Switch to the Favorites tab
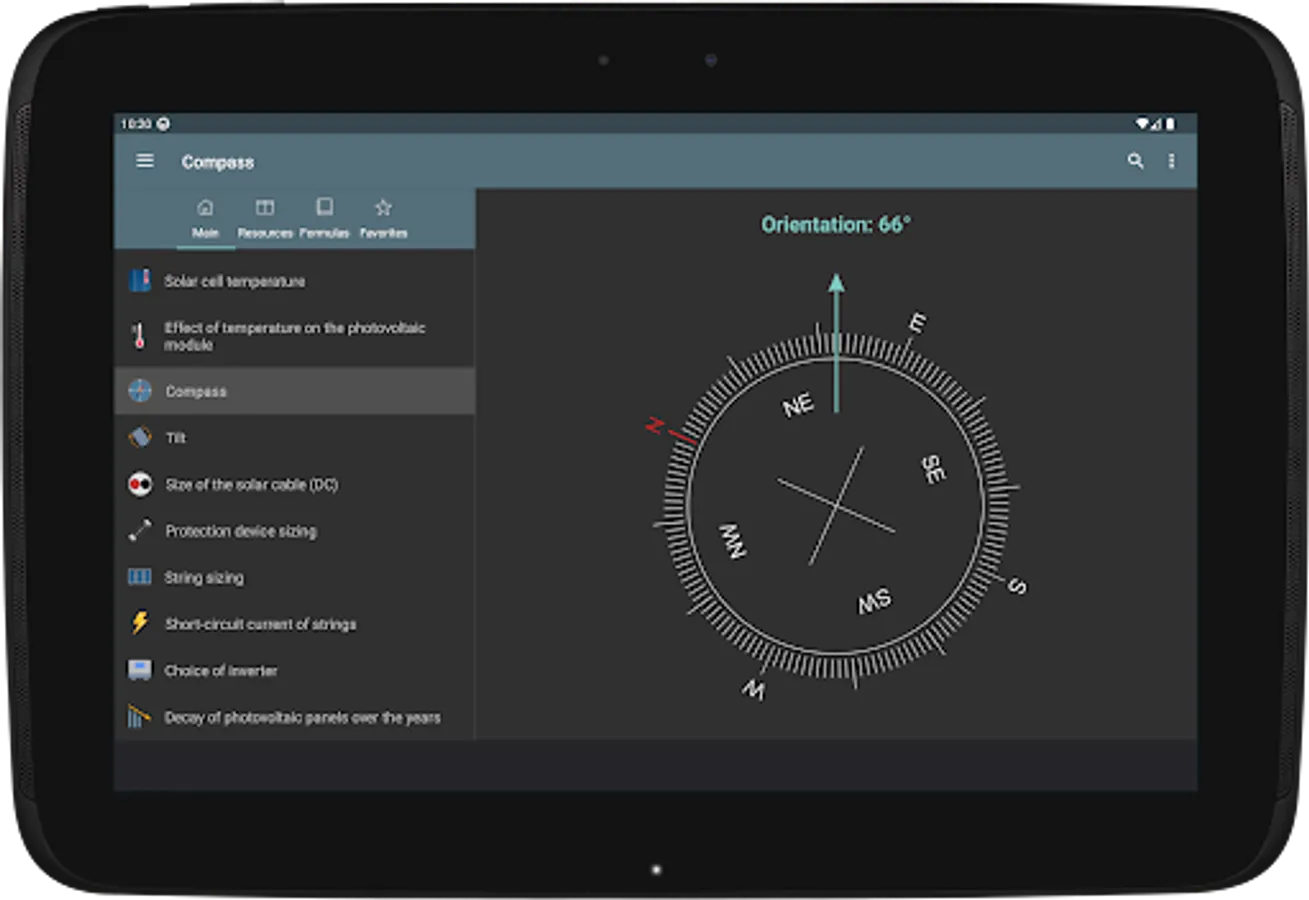The height and width of the screenshot is (900, 1309). 383,218
